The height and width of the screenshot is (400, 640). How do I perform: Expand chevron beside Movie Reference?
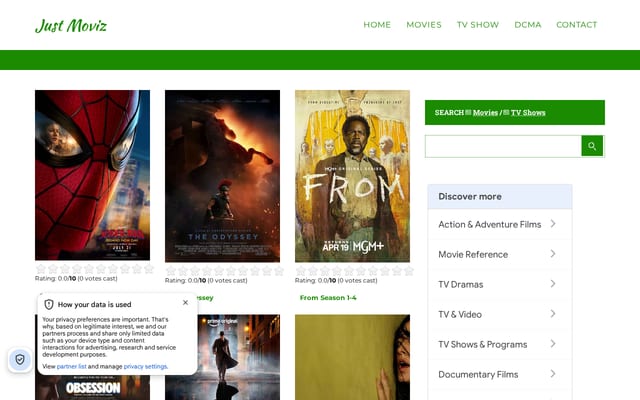[553, 254]
